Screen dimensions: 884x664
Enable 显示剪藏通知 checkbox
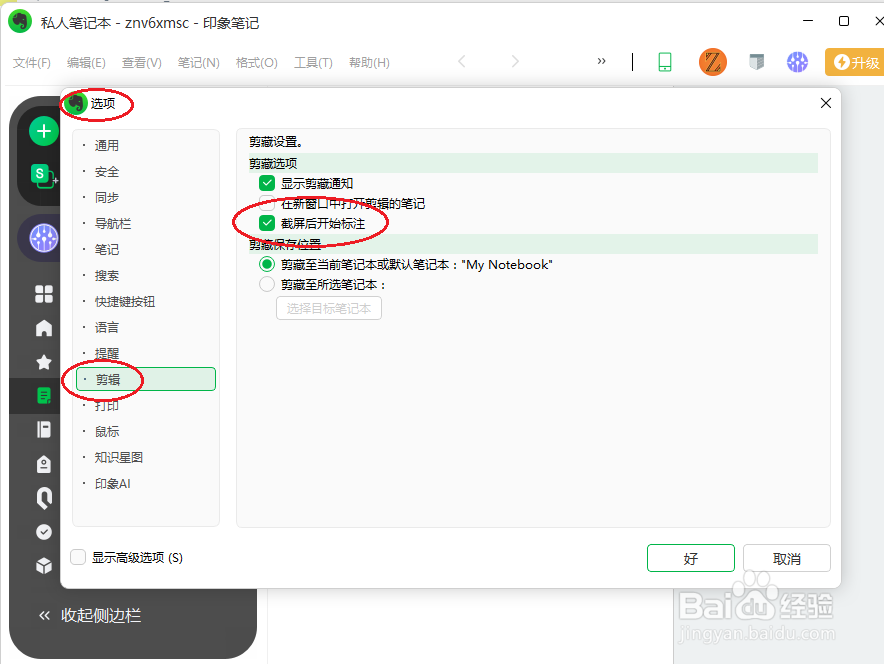267,183
